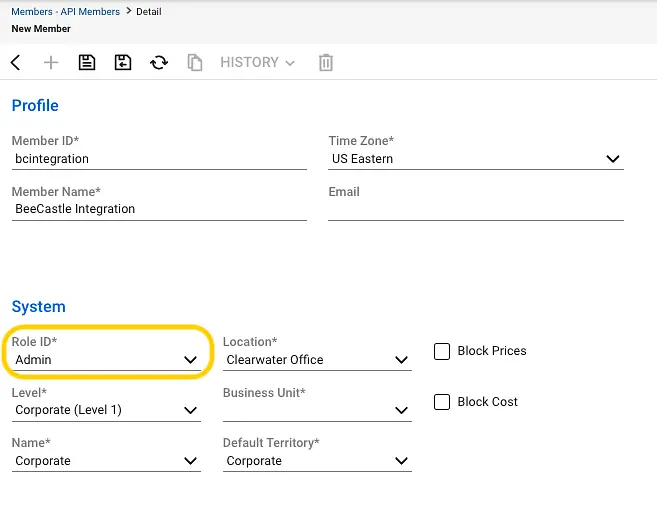Expand the Default Territory dropdown
Viewport: 657px width, 508px height.
pyautogui.click(x=317, y=461)
